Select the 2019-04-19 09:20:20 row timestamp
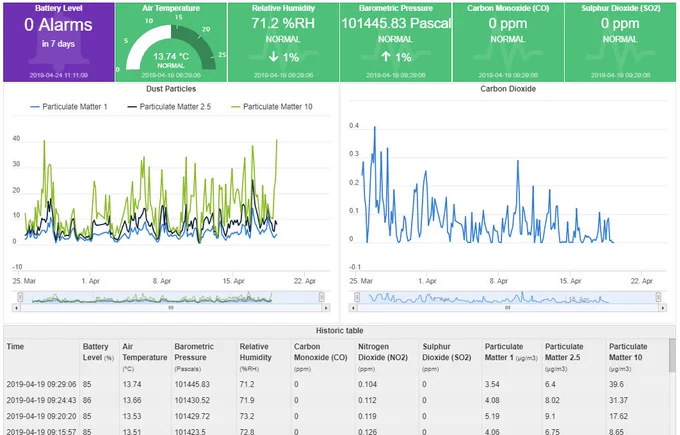Viewport: 680px width, 435px height. click(41, 416)
